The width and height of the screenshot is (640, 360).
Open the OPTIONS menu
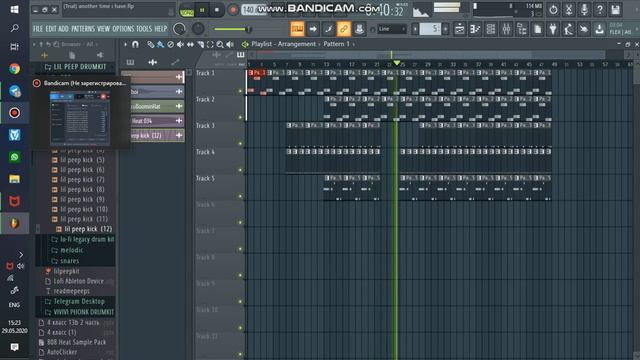click(123, 29)
